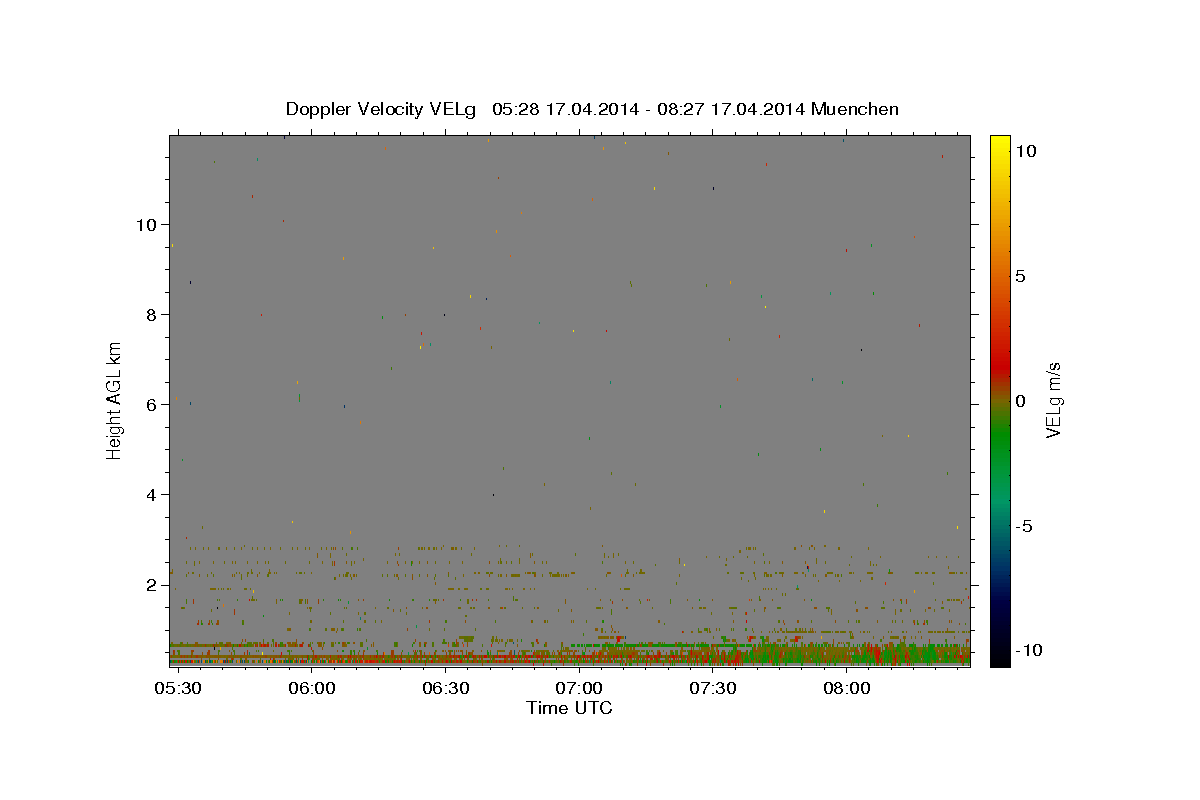Viewport: 1200px width, 800px height.
Task: Click the 05:30 time axis label
Action: coord(180,689)
